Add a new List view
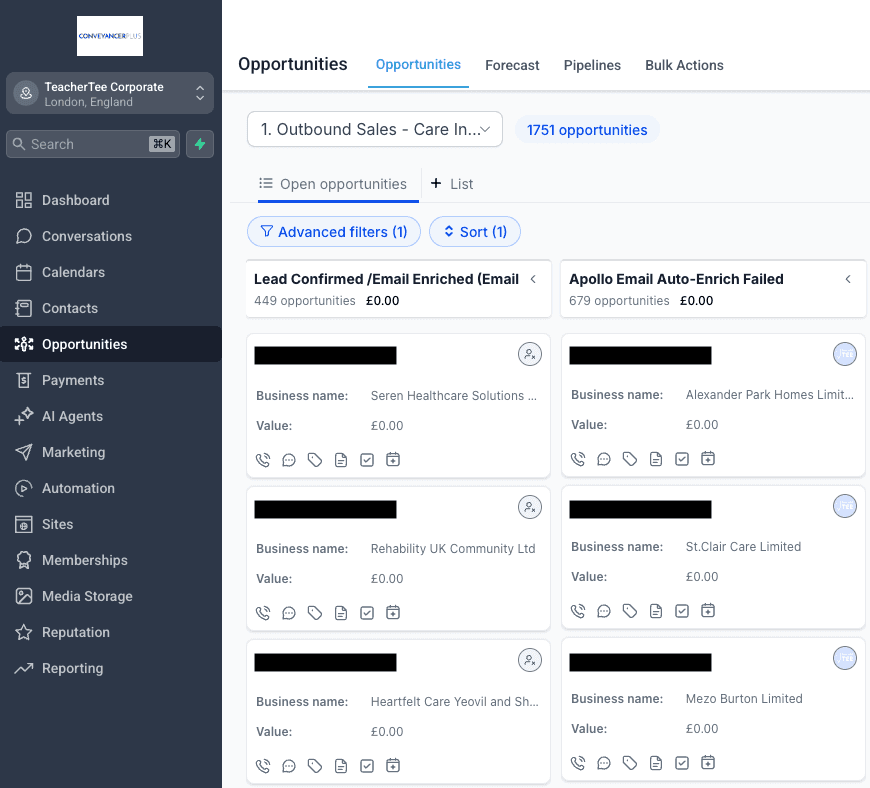Image resolution: width=870 pixels, height=788 pixels. click(452, 184)
